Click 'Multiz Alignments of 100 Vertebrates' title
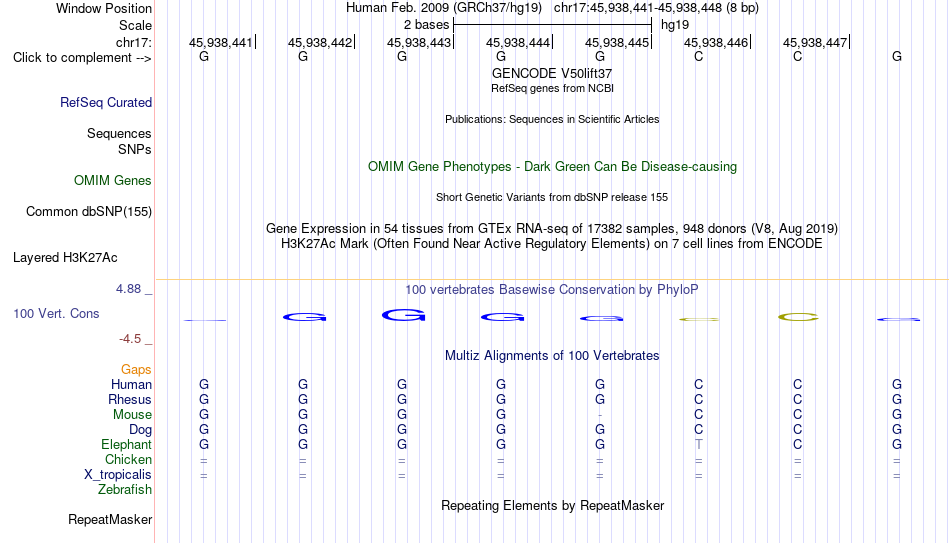The image size is (950, 543). [x=552, y=356]
